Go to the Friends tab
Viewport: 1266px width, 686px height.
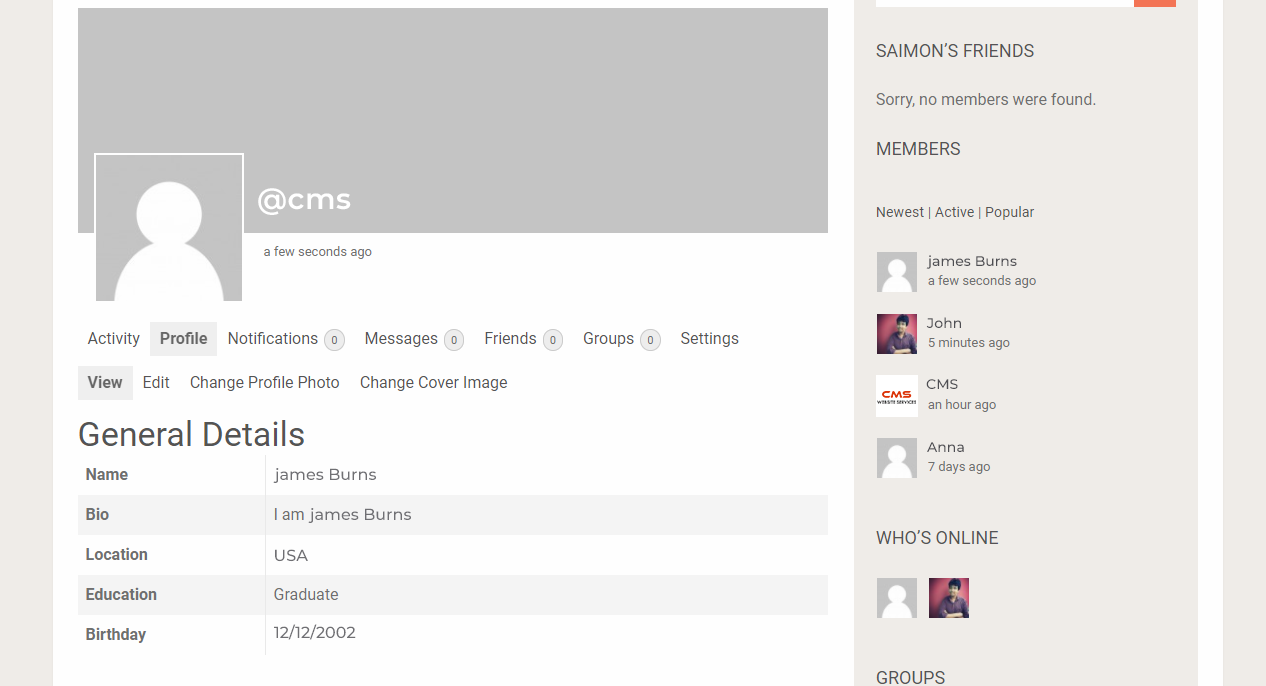tap(510, 339)
